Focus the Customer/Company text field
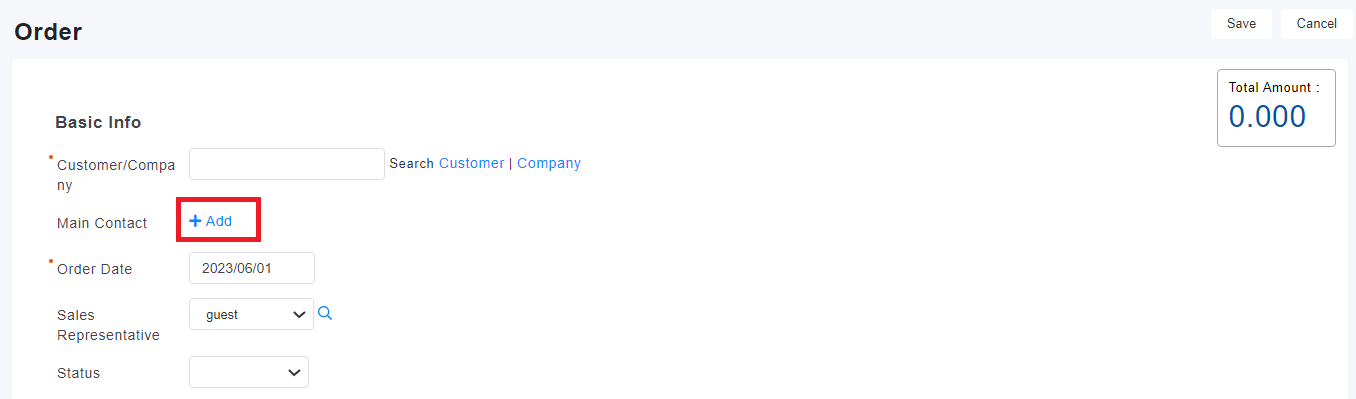 point(287,164)
